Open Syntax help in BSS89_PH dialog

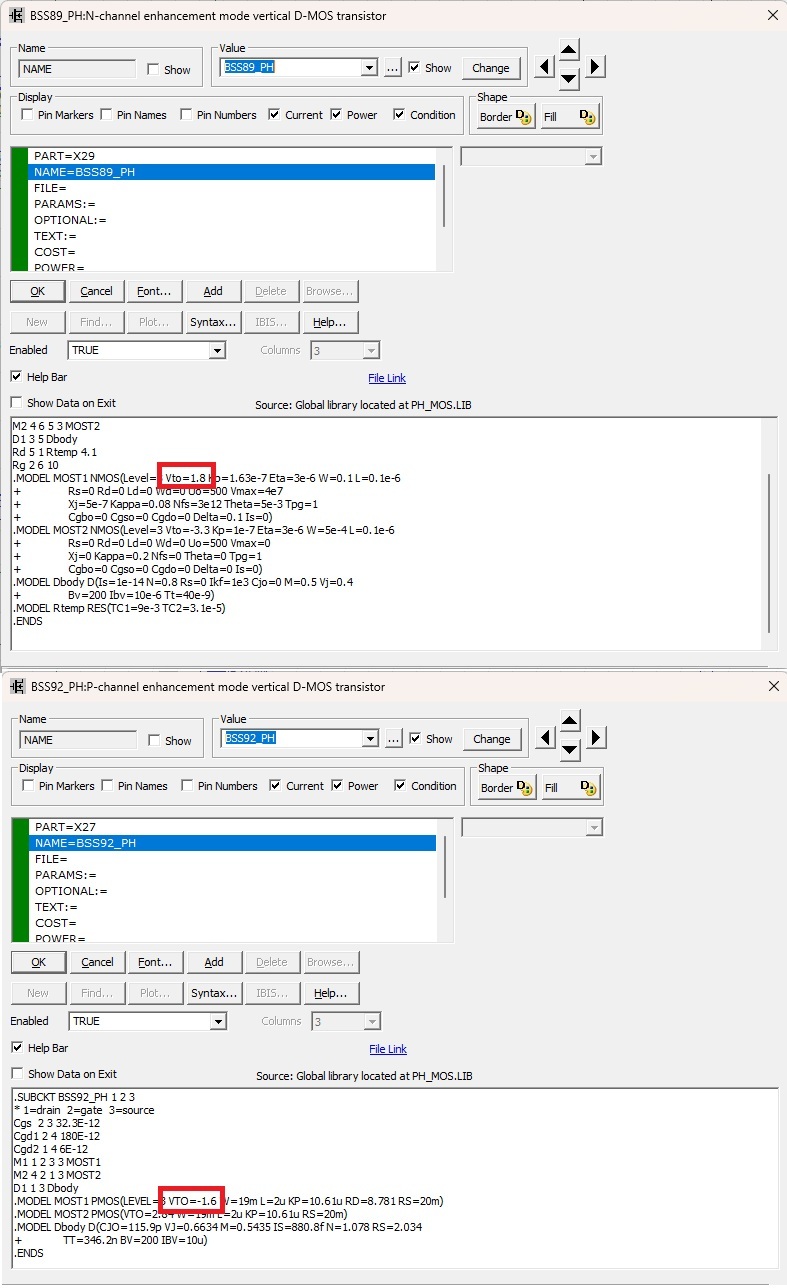(x=212, y=322)
